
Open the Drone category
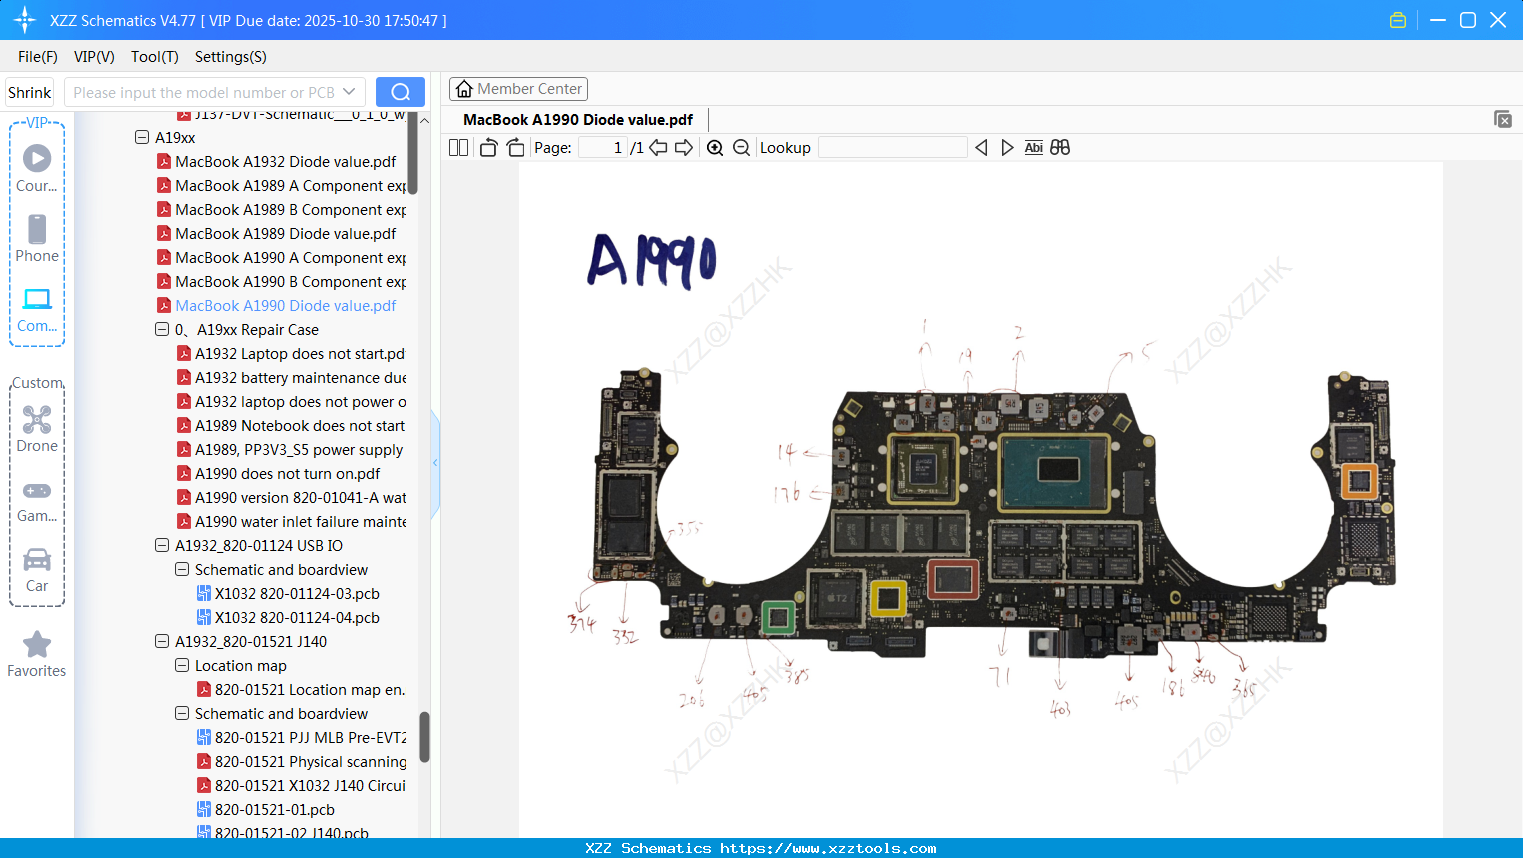[37, 429]
